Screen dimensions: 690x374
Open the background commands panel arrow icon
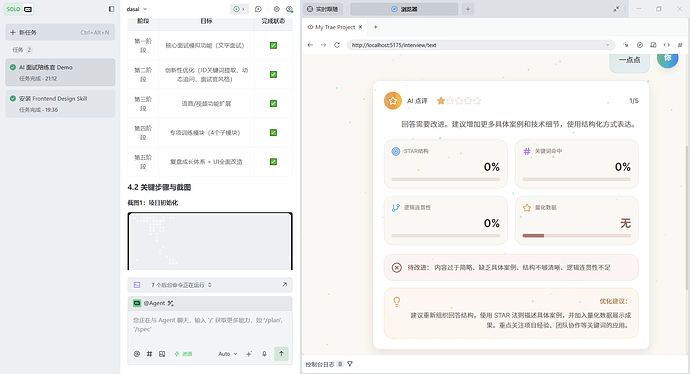point(284,285)
